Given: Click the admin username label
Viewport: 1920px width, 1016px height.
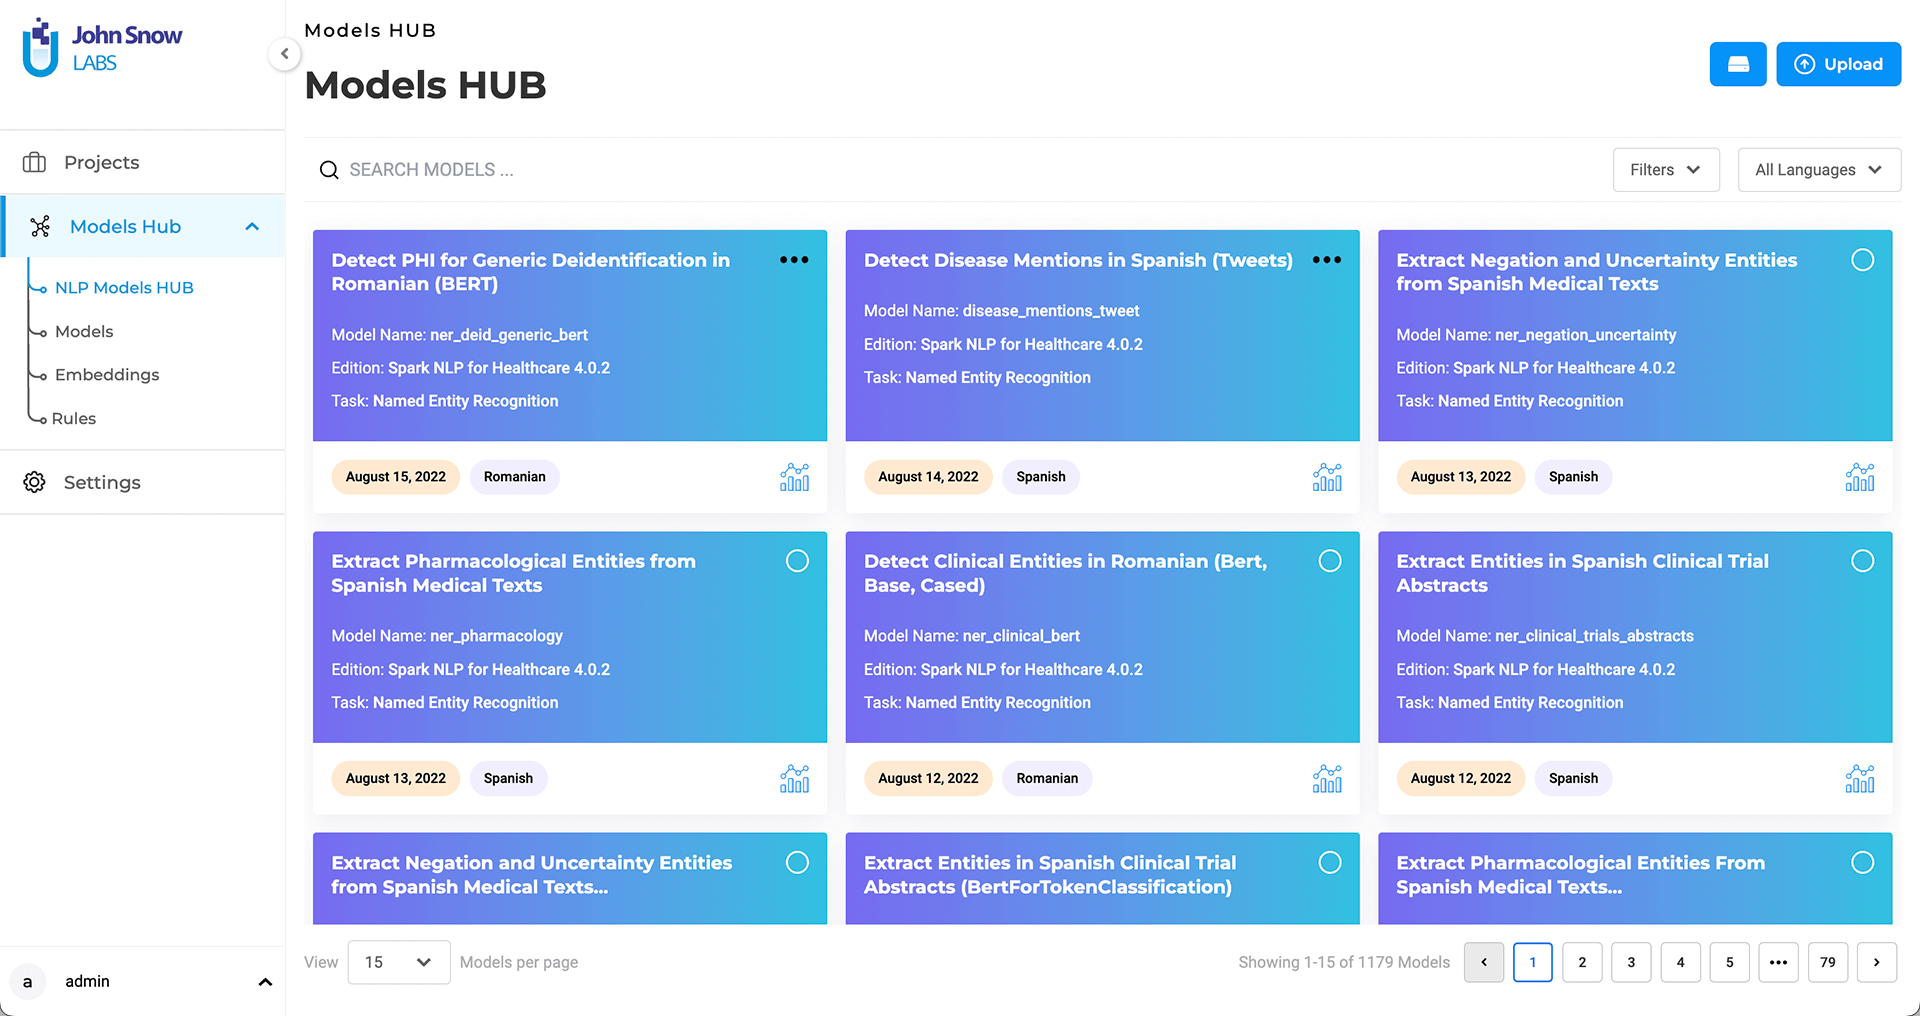Looking at the screenshot, I should coord(88,982).
